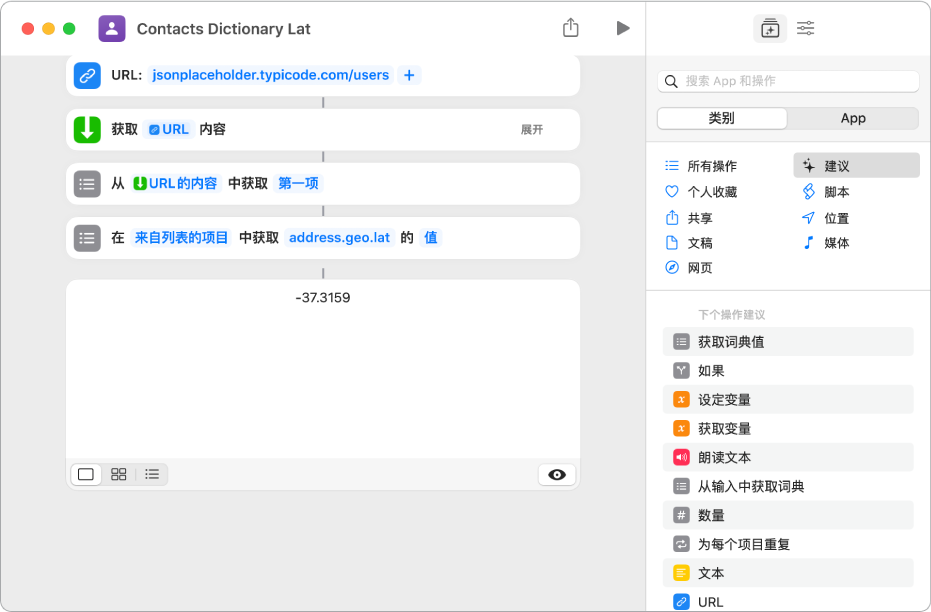Switch to the App tab in sidebar
931x612 pixels.
point(853,118)
